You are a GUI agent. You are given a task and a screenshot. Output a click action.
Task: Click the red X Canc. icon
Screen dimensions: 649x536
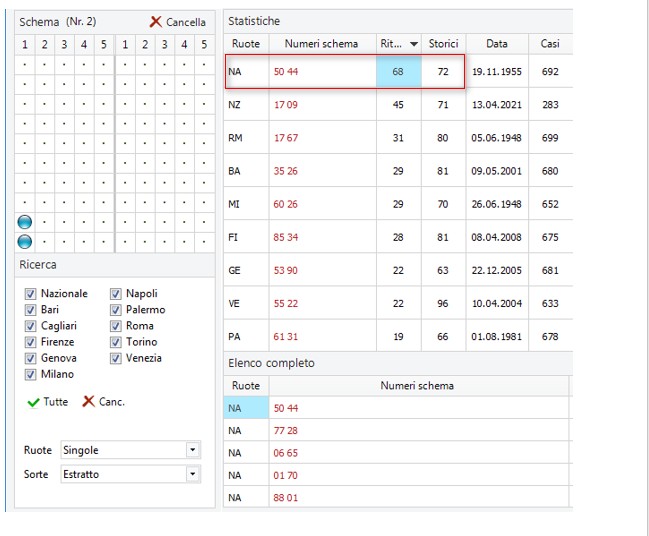tap(89, 401)
